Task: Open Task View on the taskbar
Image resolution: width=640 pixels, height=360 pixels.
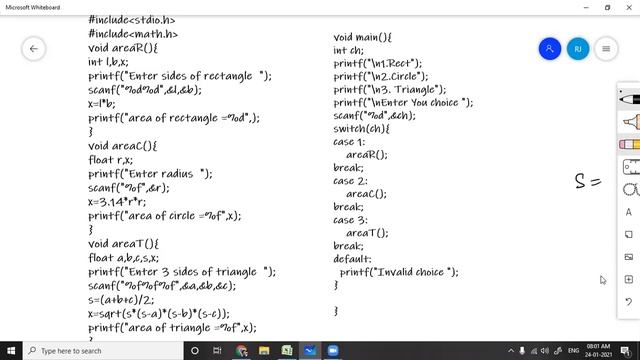Action: click(217, 351)
